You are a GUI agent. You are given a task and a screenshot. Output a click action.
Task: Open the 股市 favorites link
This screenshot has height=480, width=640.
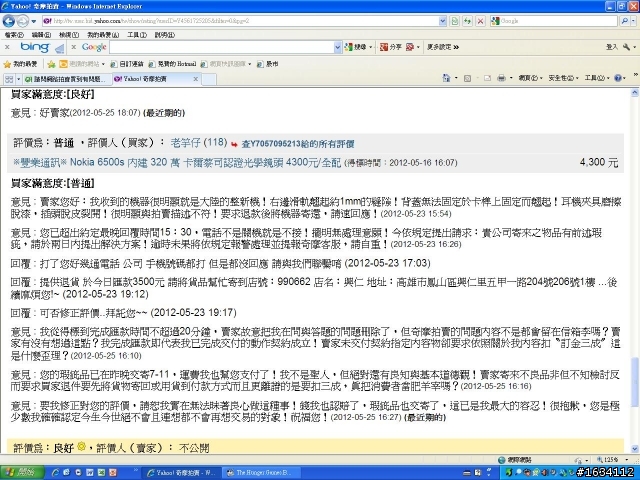coord(268,64)
